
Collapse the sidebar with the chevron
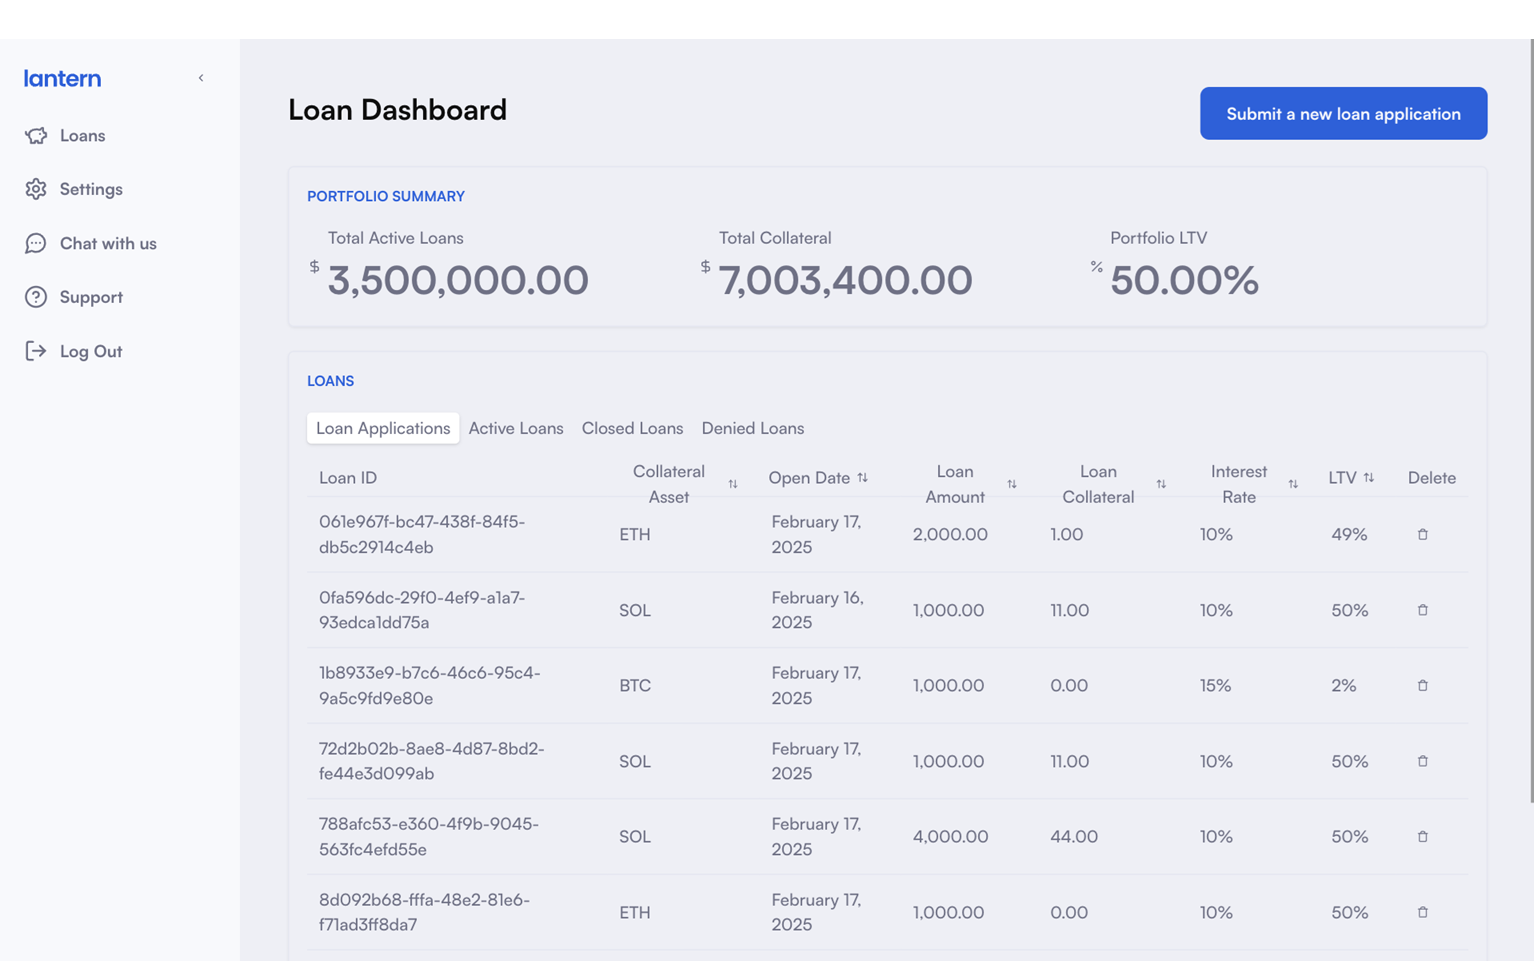201,78
